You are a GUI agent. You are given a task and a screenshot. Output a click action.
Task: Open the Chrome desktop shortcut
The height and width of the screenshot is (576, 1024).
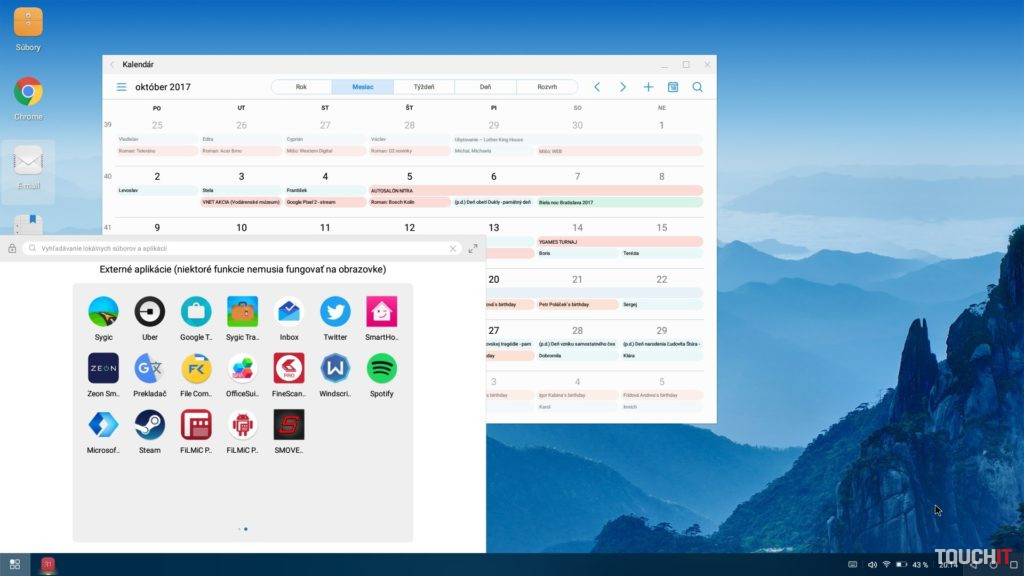(x=28, y=93)
